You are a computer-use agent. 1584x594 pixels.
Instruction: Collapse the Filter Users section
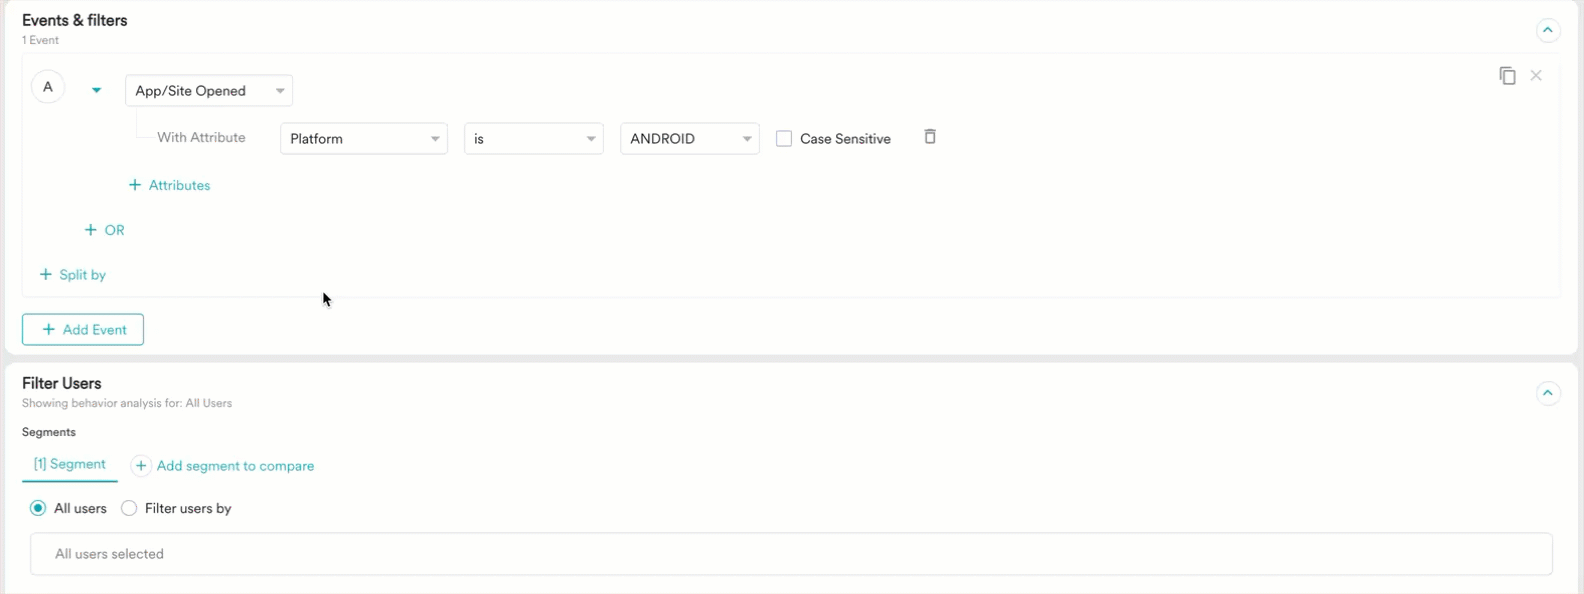[1547, 394]
